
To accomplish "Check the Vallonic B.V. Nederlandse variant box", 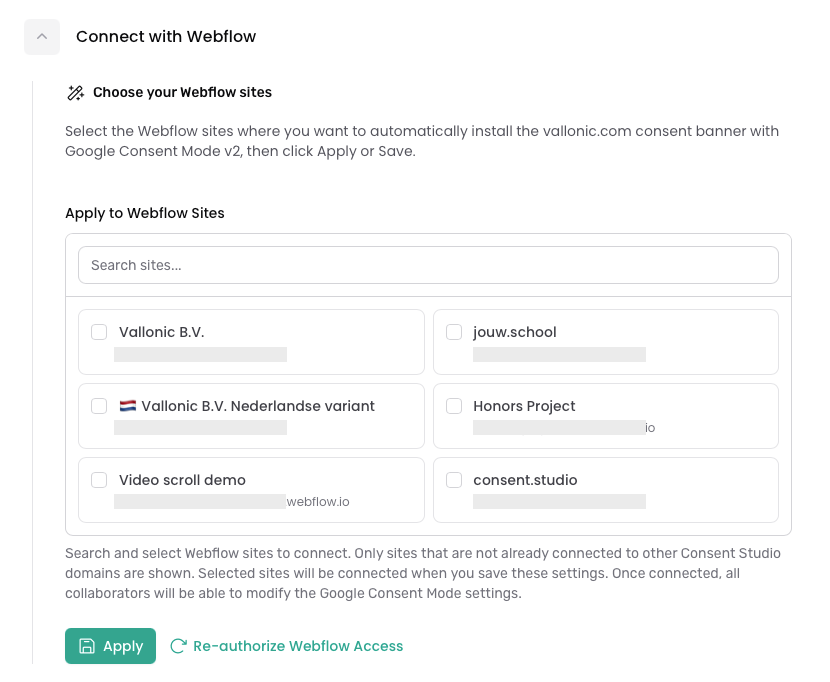I will (x=99, y=406).
